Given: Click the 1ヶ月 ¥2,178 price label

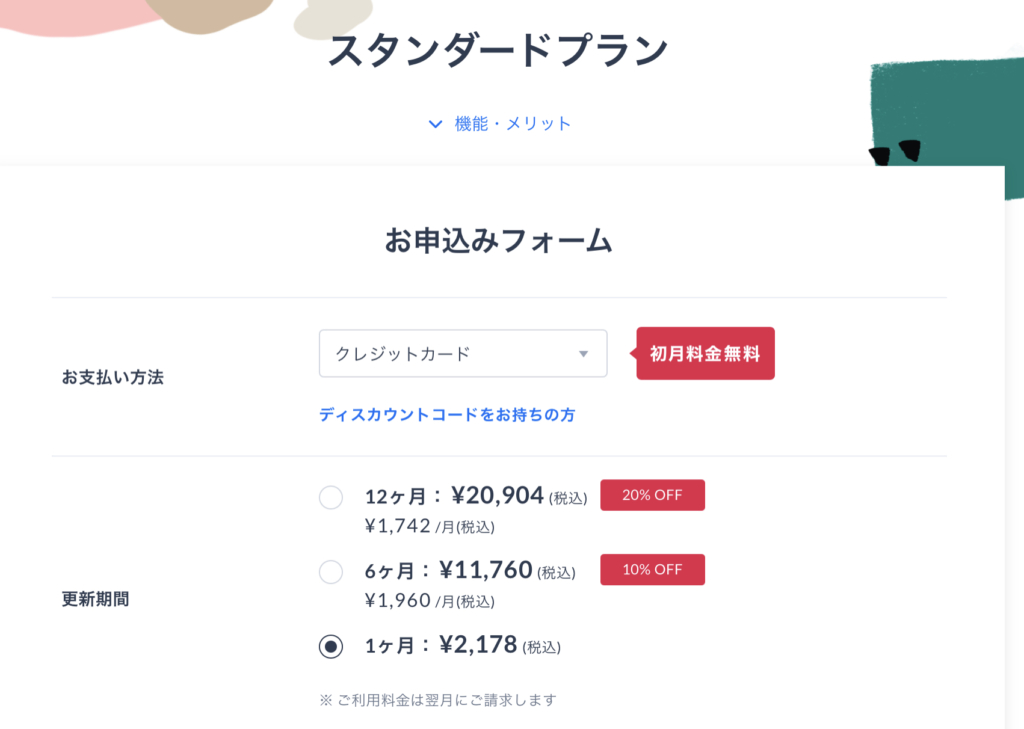Looking at the screenshot, I should pyautogui.click(x=462, y=645).
